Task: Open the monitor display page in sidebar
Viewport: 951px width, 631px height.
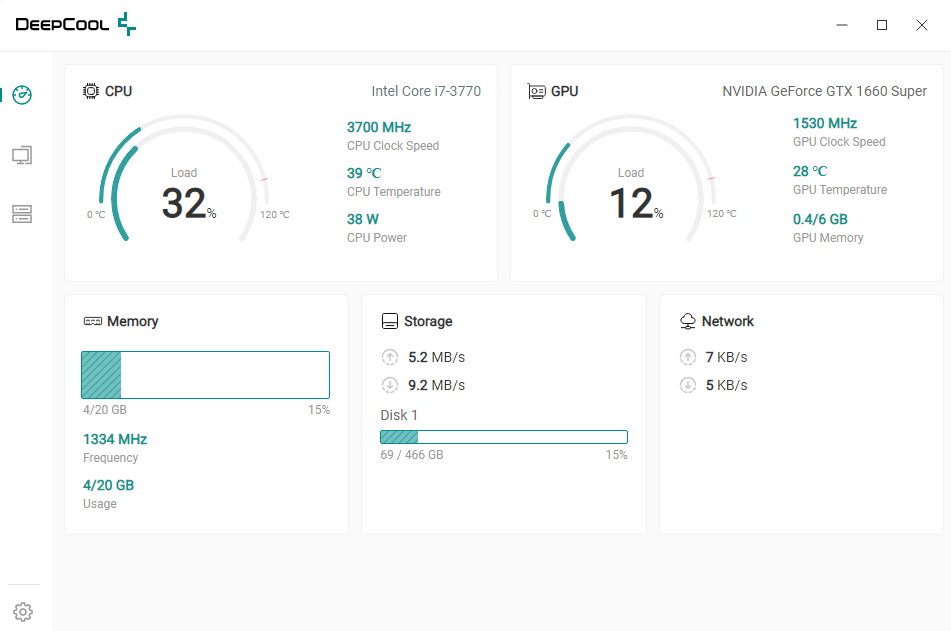Action: point(22,155)
